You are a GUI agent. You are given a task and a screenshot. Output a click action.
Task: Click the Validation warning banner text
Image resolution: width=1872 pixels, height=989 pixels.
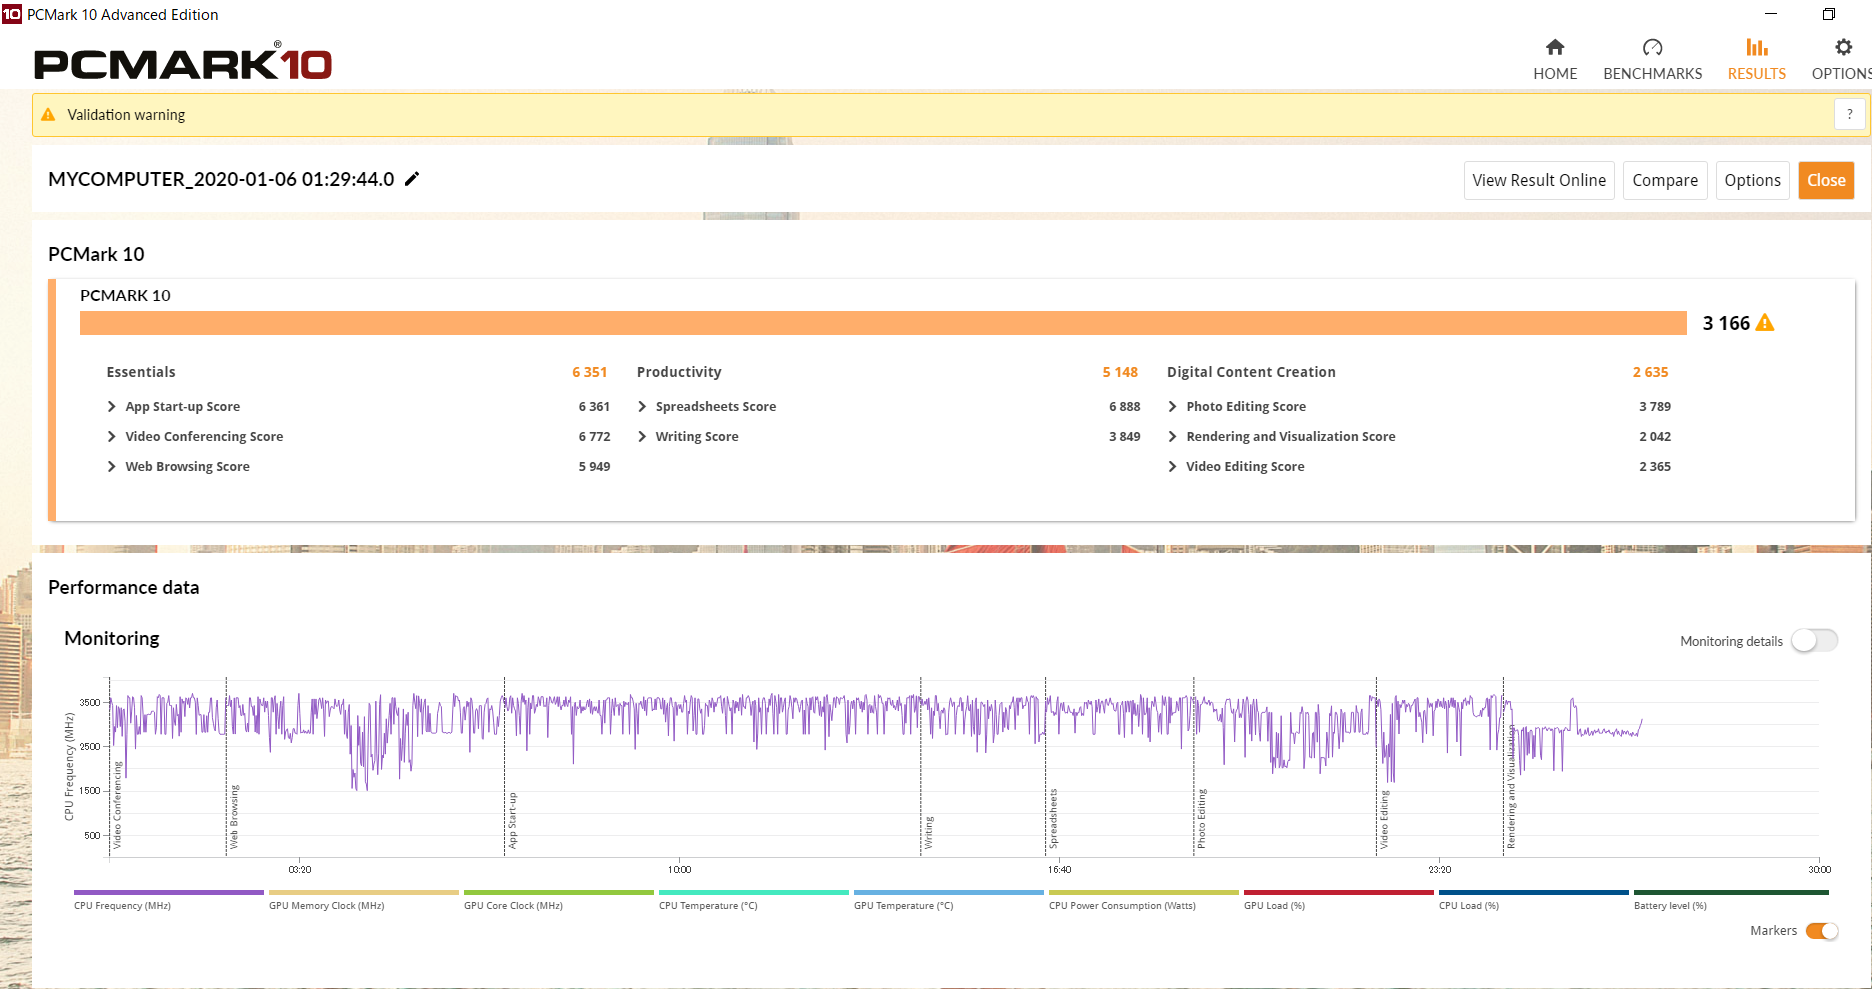coord(126,115)
